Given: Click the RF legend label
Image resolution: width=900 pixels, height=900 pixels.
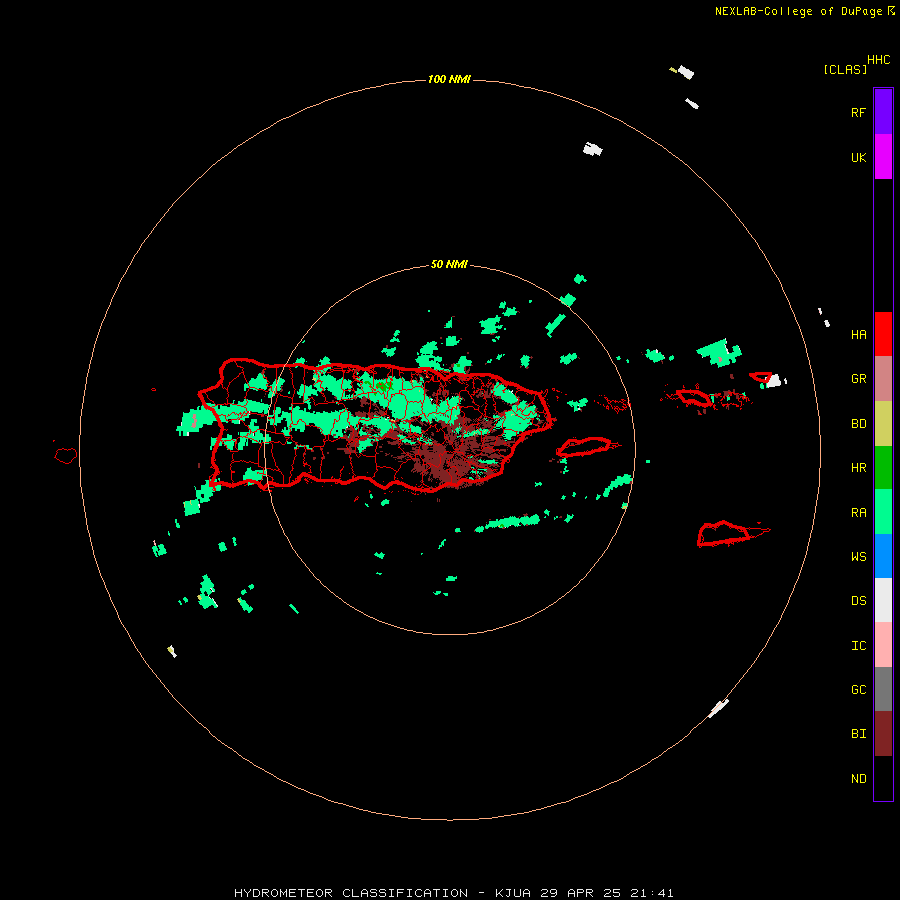Looking at the screenshot, I should pos(858,112).
